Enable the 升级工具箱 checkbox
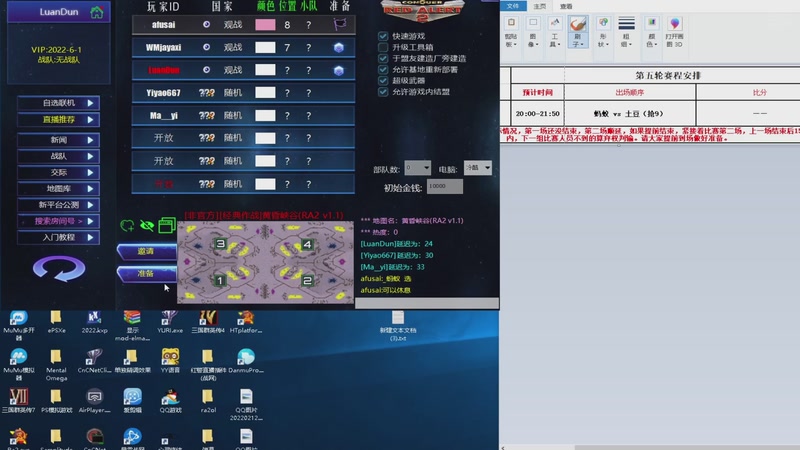The height and width of the screenshot is (450, 800). pos(383,47)
